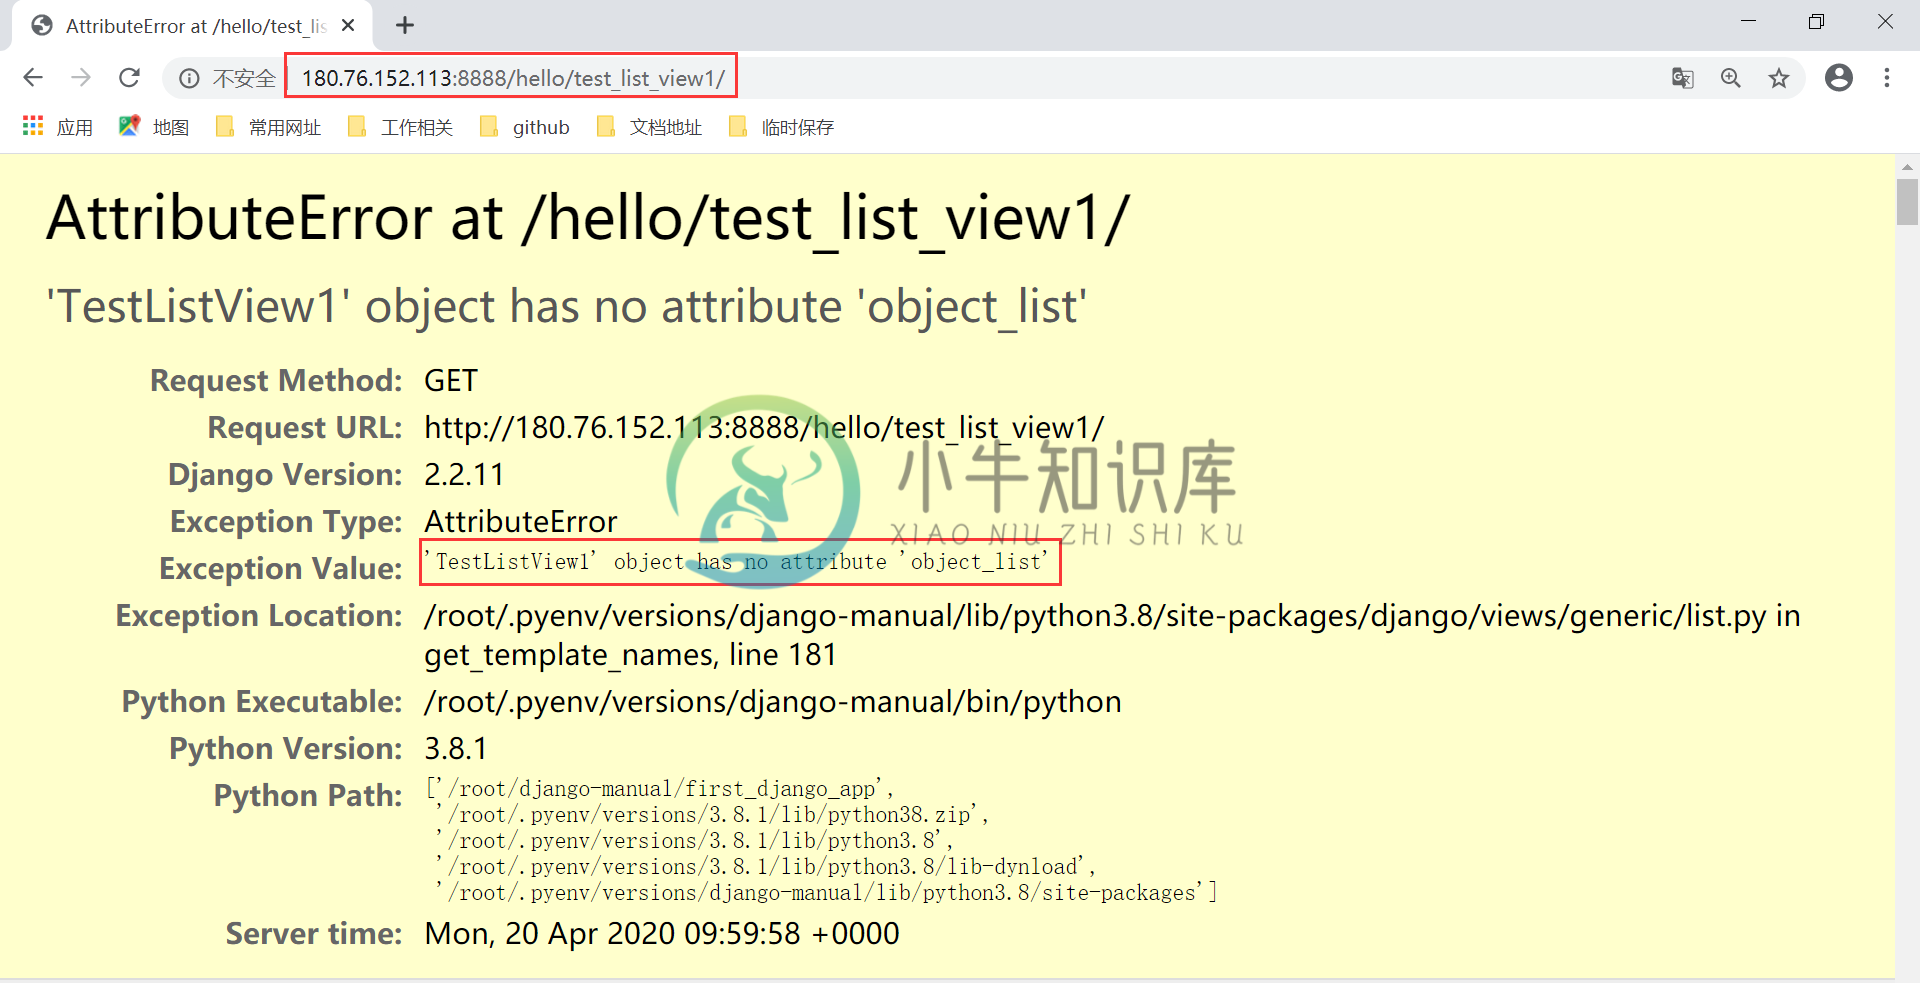The width and height of the screenshot is (1920, 983).
Task: Click the zoom magnifier icon in address bar
Action: point(1731,78)
